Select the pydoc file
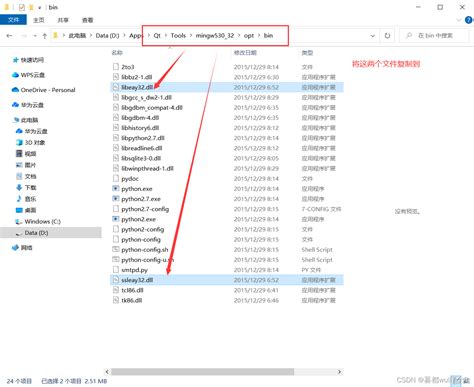474x387 pixels. [x=227, y=179]
